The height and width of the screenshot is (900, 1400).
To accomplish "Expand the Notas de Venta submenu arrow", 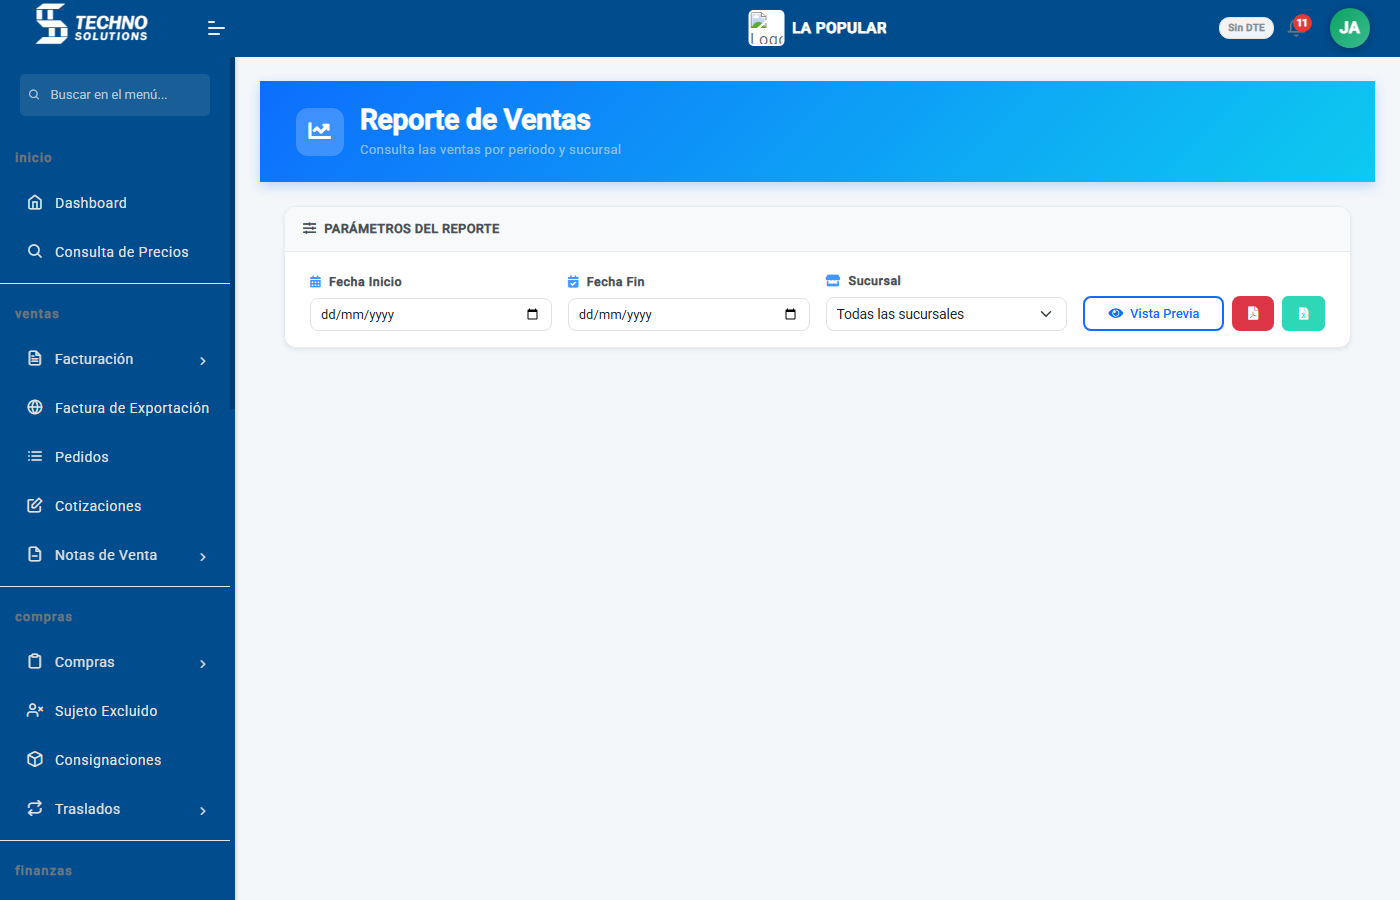I will coord(203,556).
